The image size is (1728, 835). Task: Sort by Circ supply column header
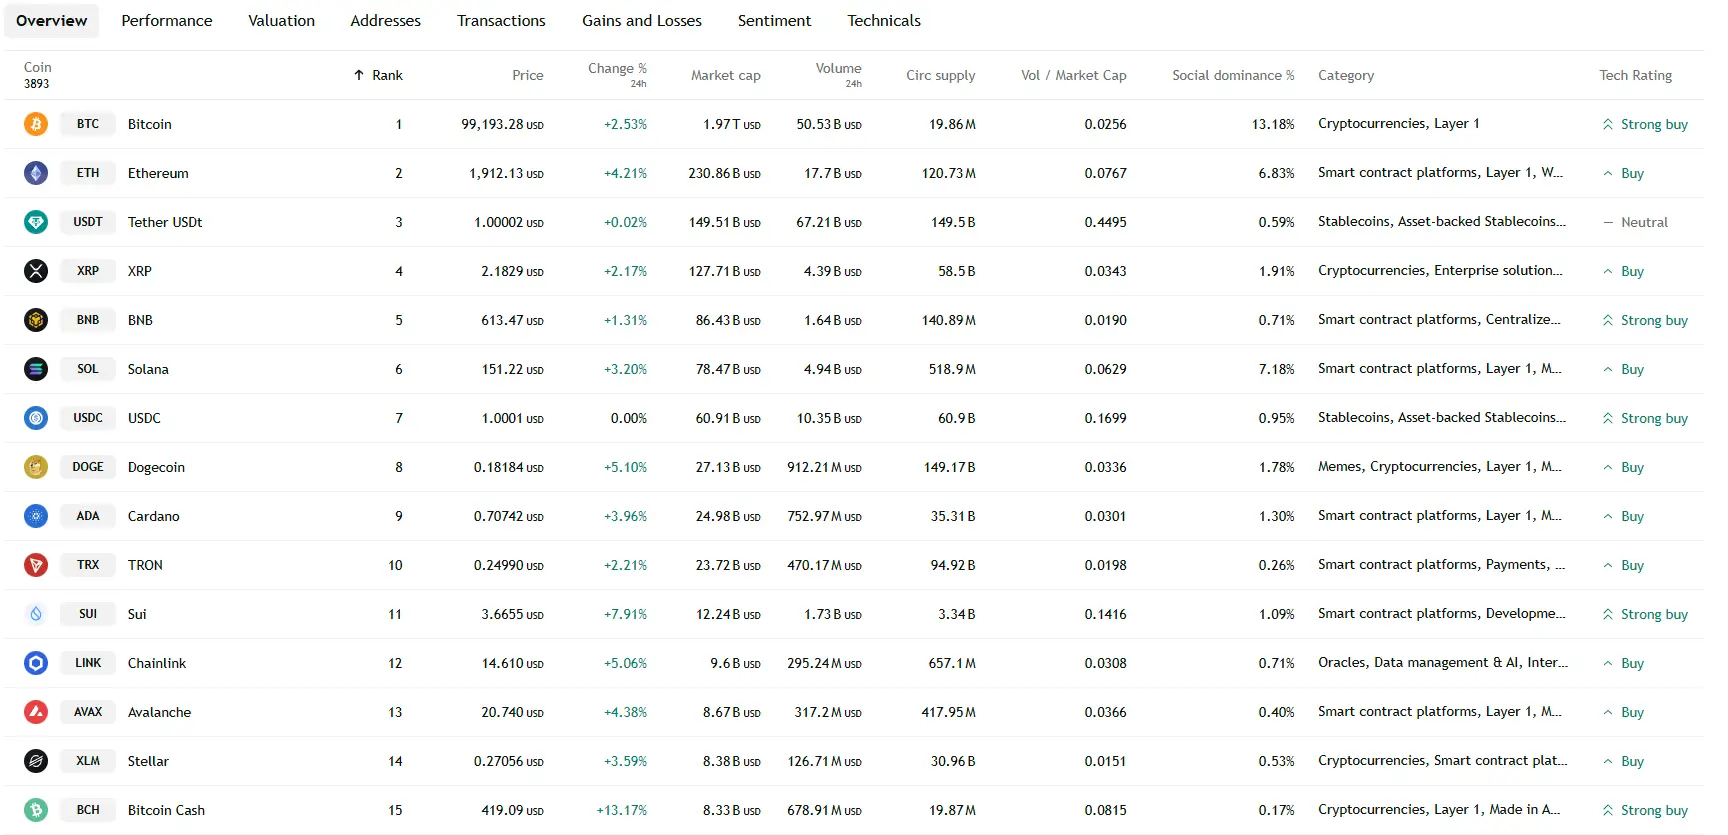pyautogui.click(x=940, y=75)
